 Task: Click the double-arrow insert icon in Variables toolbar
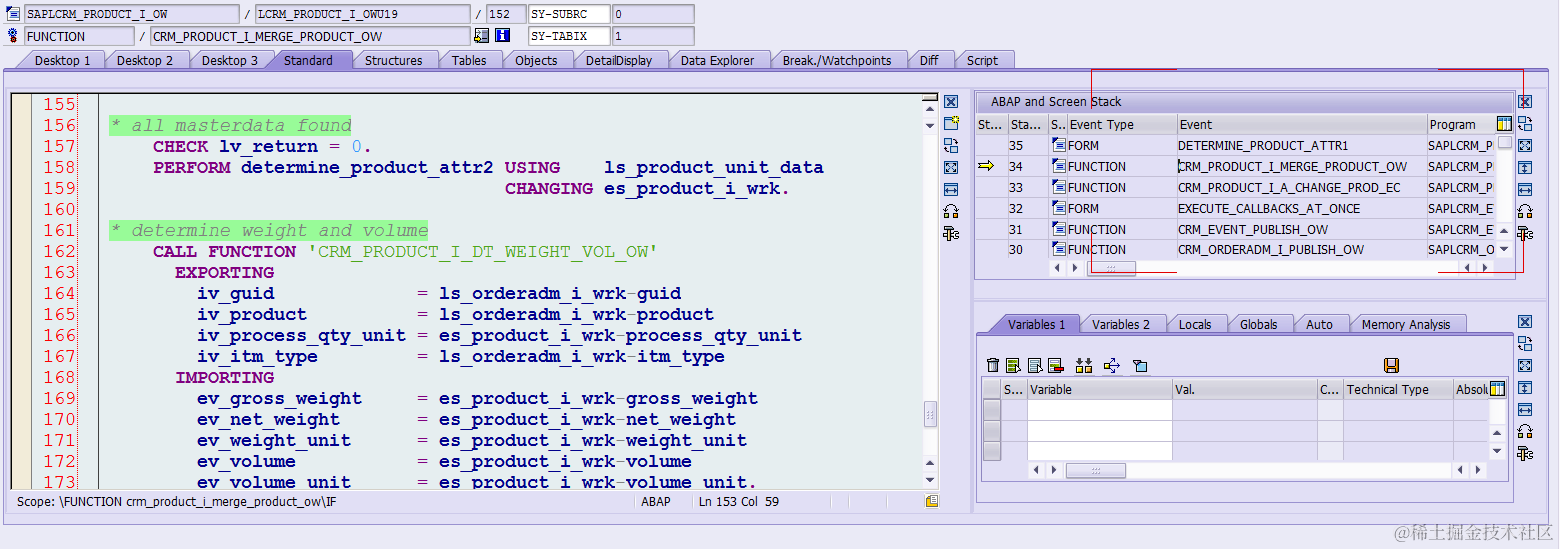click(x=1084, y=366)
